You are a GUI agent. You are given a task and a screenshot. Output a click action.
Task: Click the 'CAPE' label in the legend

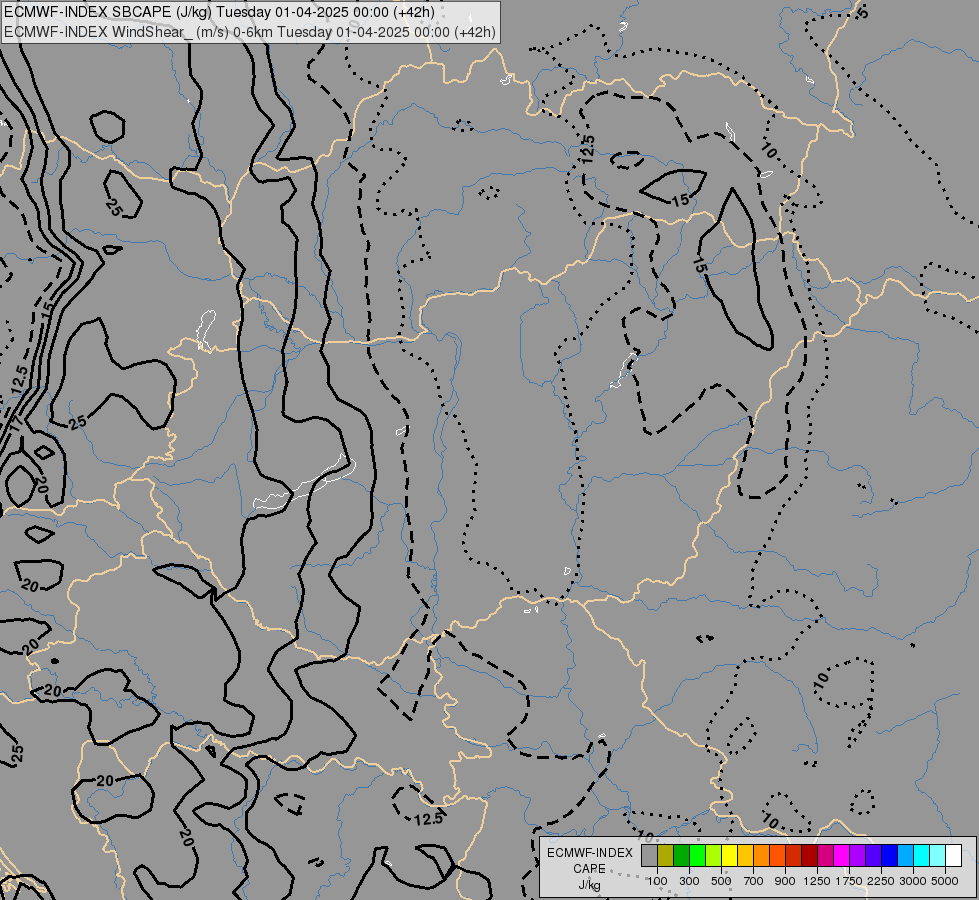(x=589, y=869)
